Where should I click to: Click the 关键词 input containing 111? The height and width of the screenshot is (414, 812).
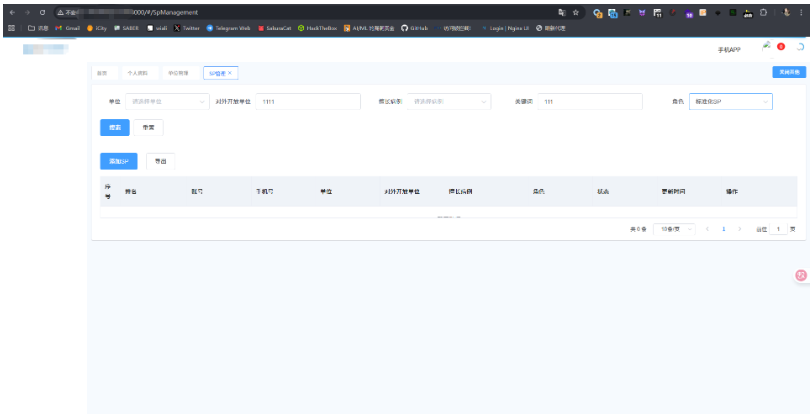tap(590, 102)
